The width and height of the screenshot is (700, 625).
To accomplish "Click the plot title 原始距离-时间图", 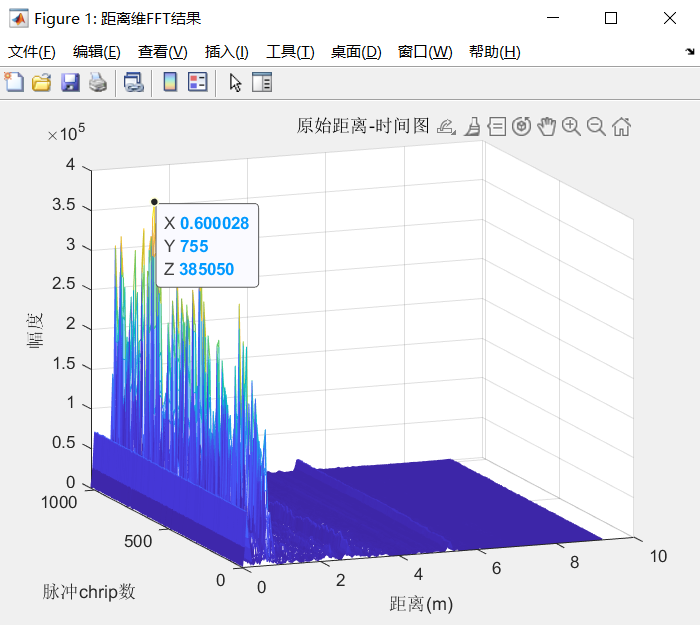I will pyautogui.click(x=363, y=126).
